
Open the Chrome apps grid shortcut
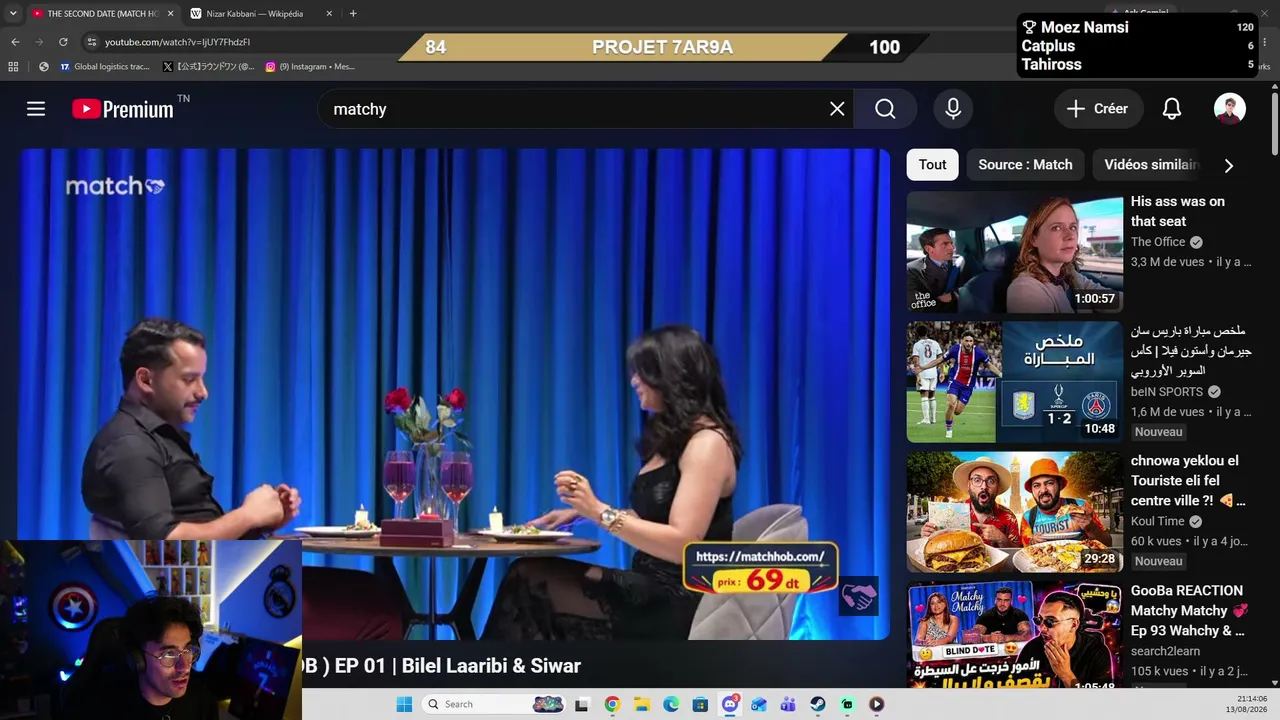13,67
